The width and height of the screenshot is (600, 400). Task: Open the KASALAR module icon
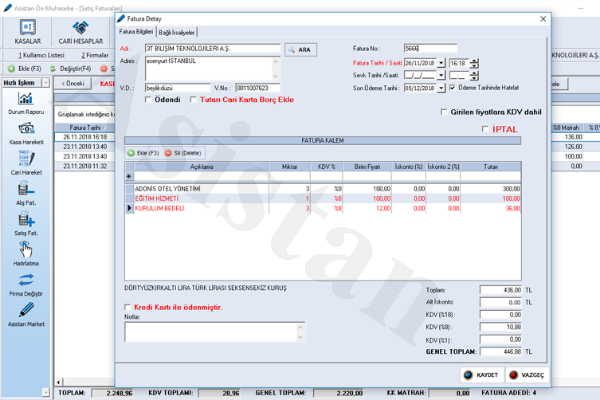28,28
